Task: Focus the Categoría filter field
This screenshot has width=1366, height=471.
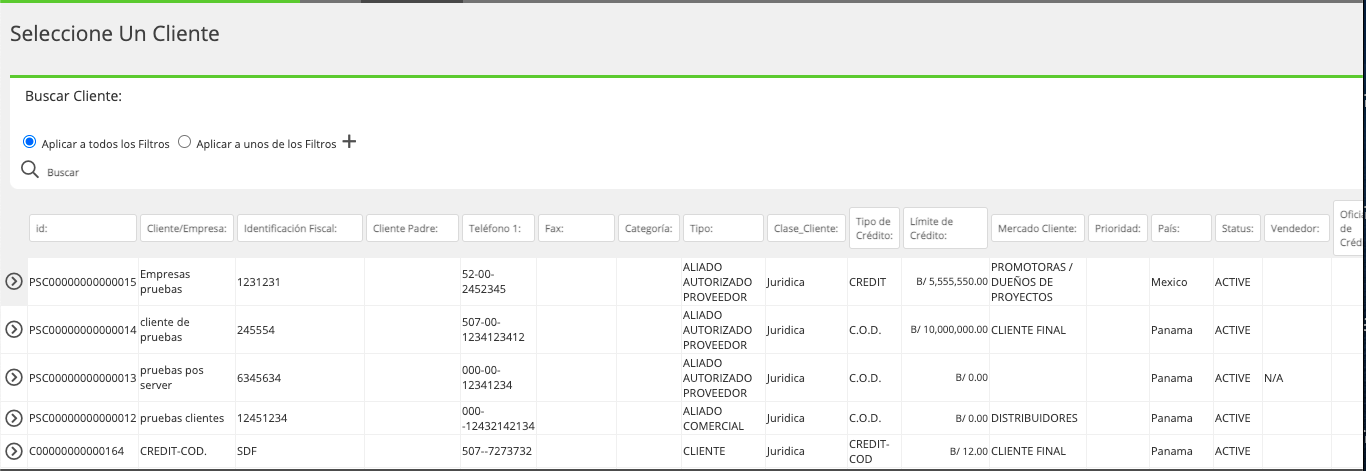Action: 649,228
